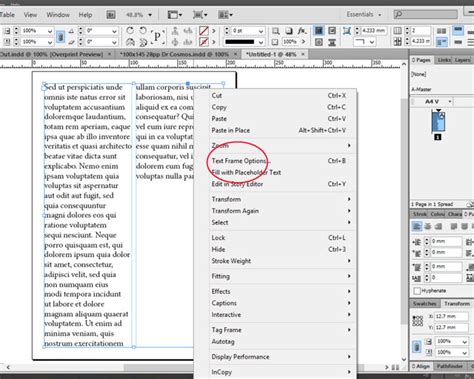This screenshot has height=379, width=474.
Task: Click the X position field 12.7 mm
Action: (451, 316)
